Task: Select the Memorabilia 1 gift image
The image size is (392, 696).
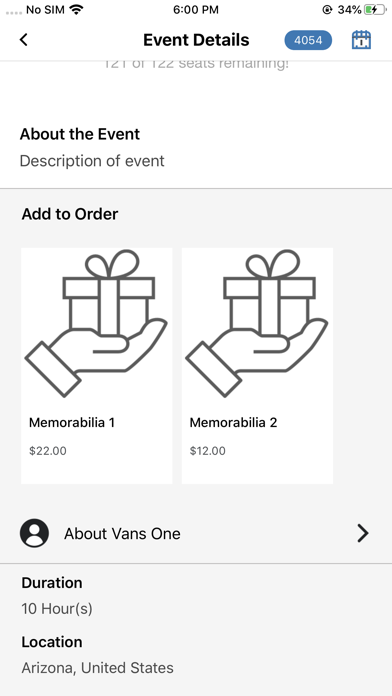Action: (96, 323)
